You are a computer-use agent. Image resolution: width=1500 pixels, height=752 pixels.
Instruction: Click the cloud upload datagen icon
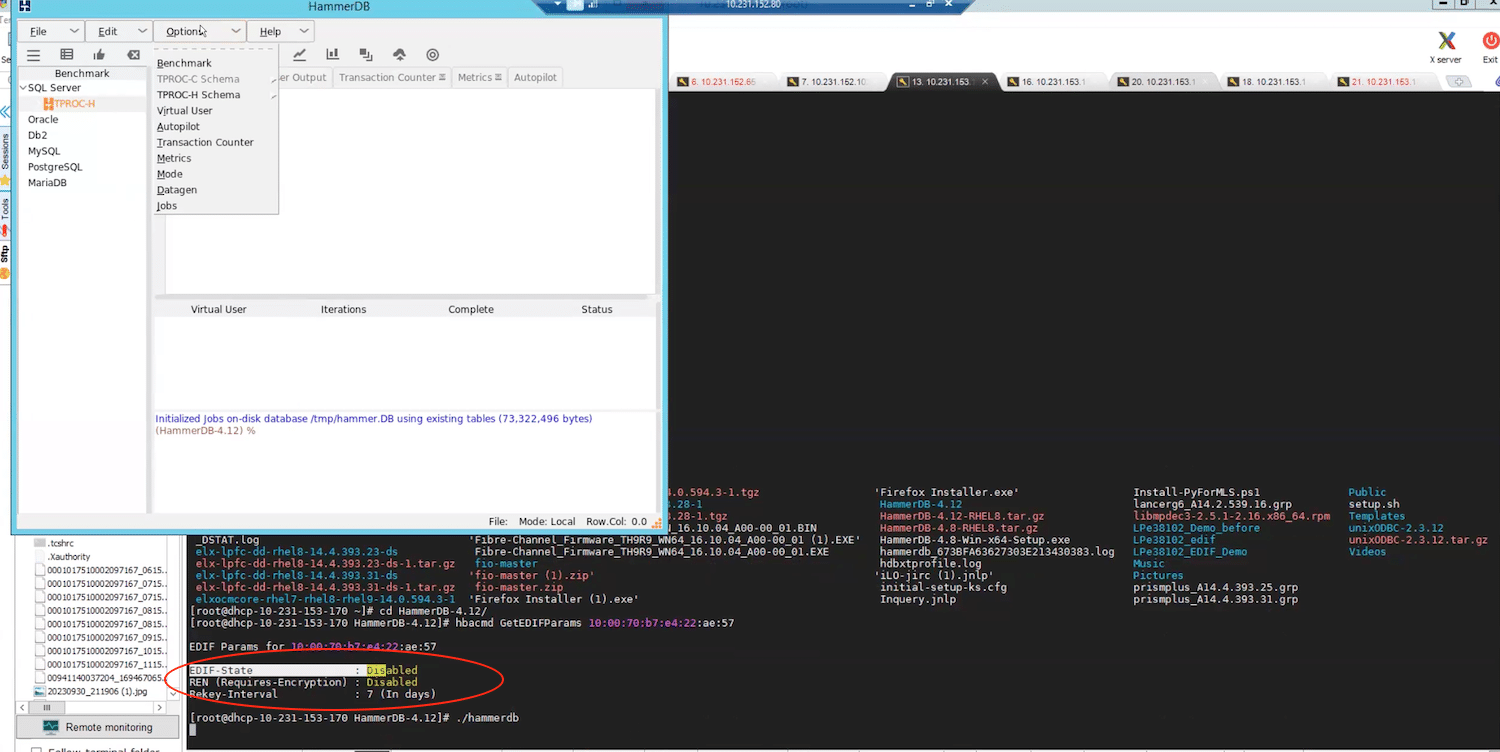tap(399, 55)
